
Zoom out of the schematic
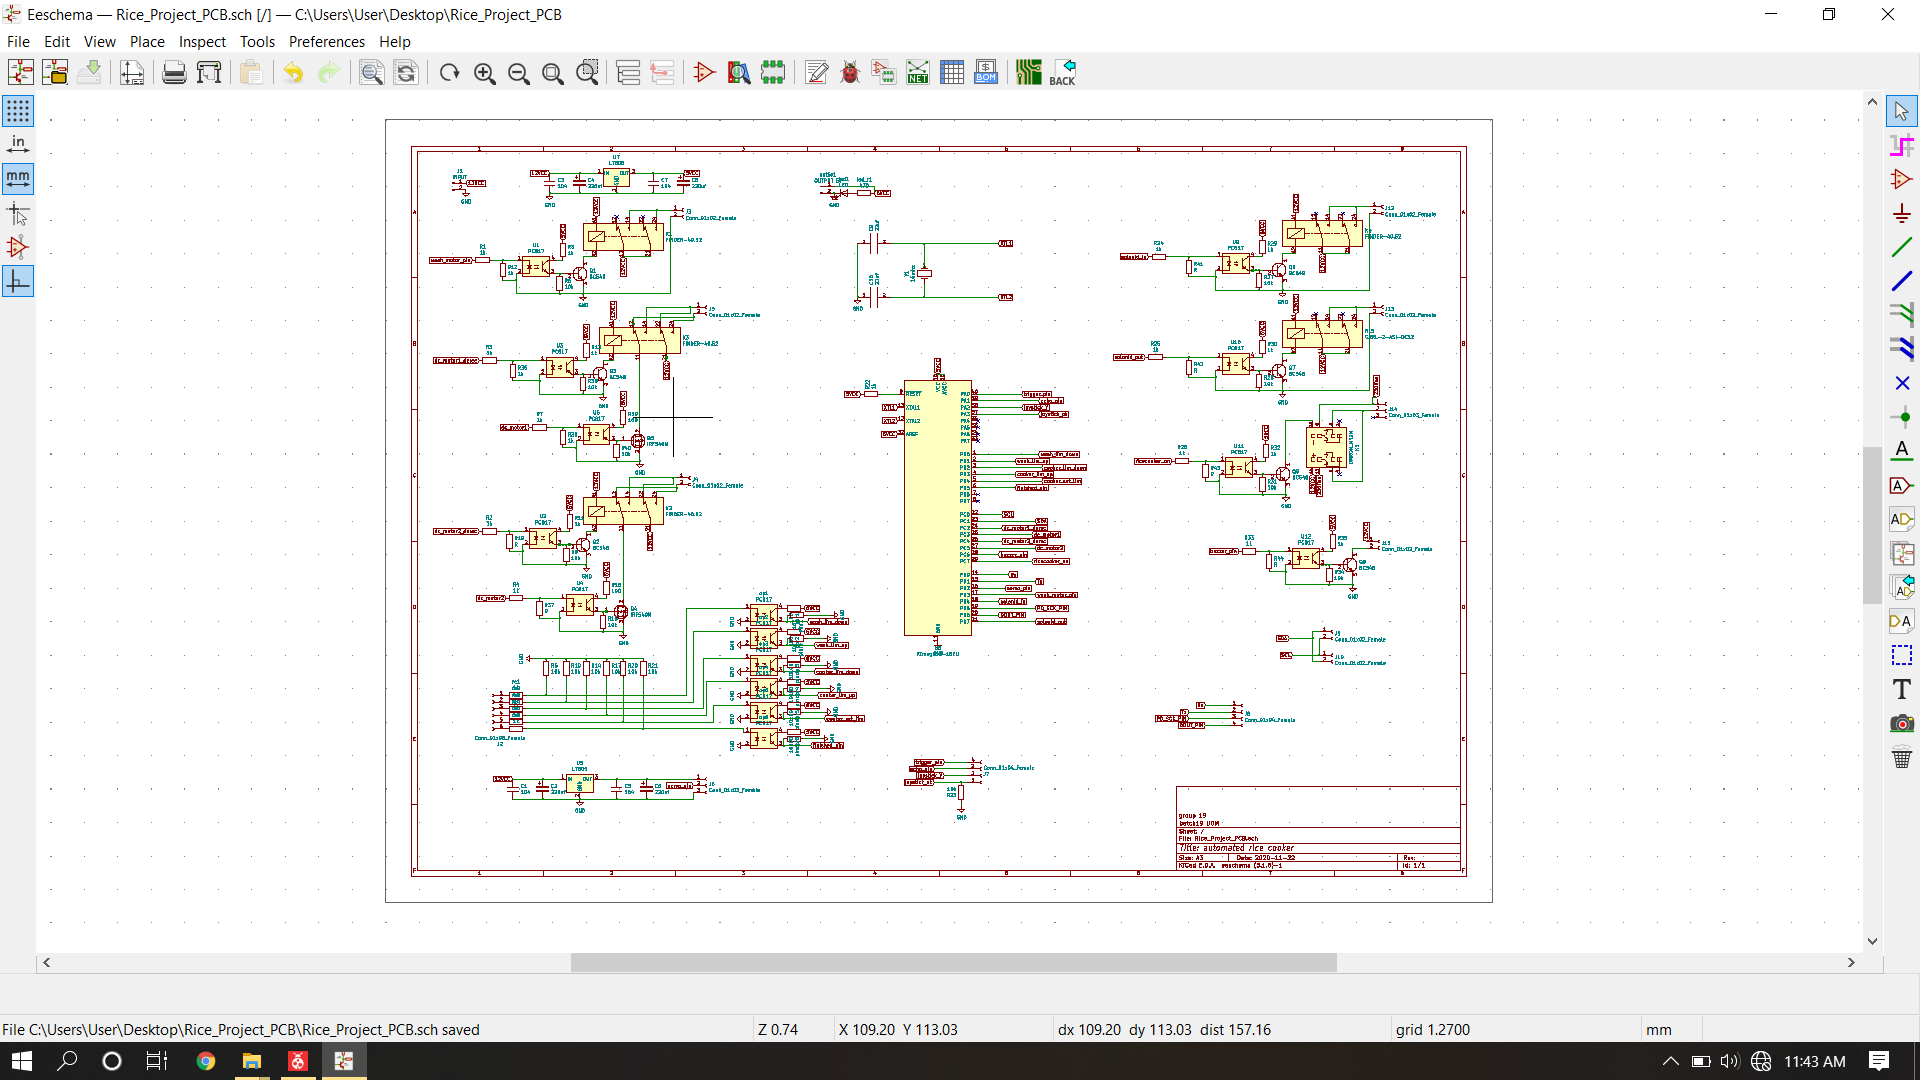518,72
